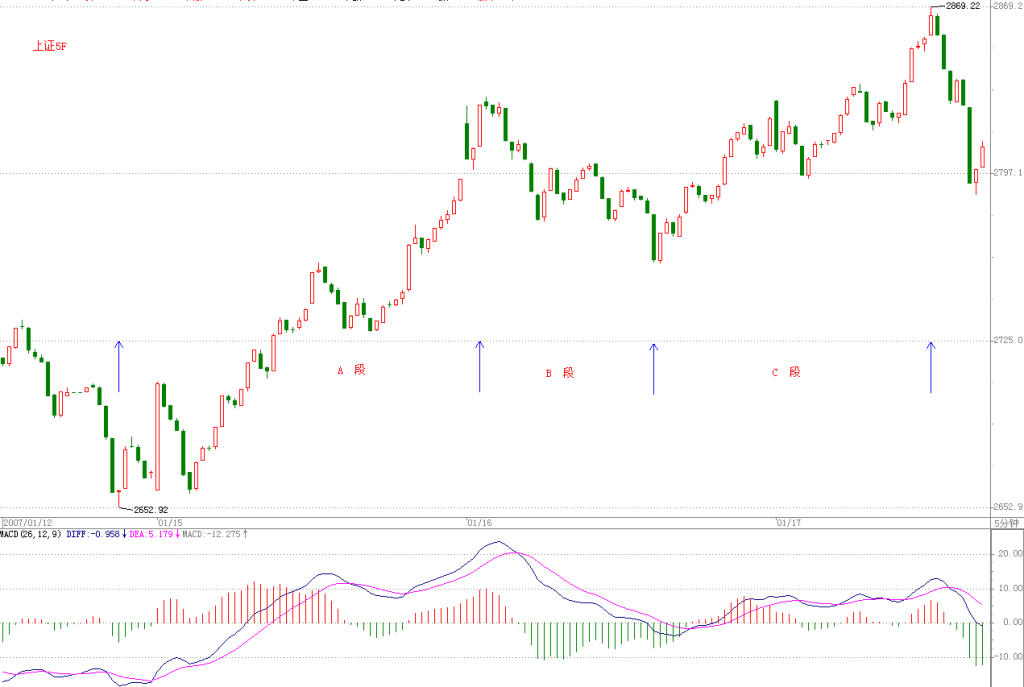Click the gray MACD -12.275 readout
1024x687 pixels.
point(215,534)
